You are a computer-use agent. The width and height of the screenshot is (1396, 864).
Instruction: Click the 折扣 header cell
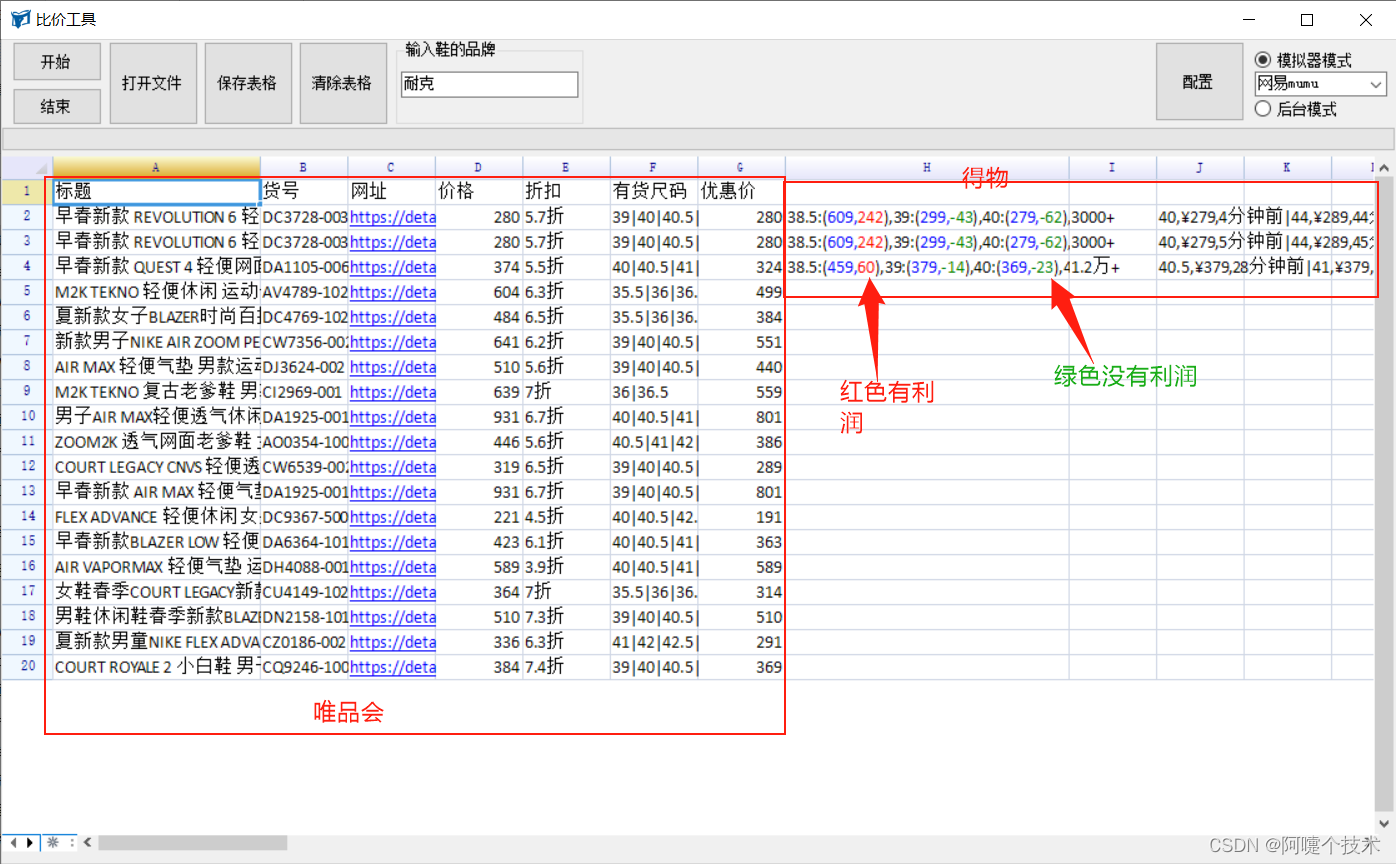pos(566,192)
